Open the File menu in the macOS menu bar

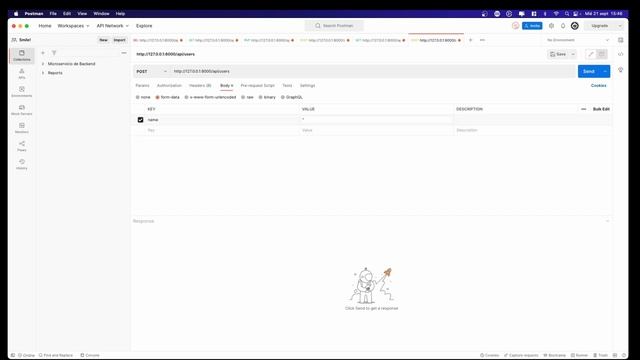53,13
